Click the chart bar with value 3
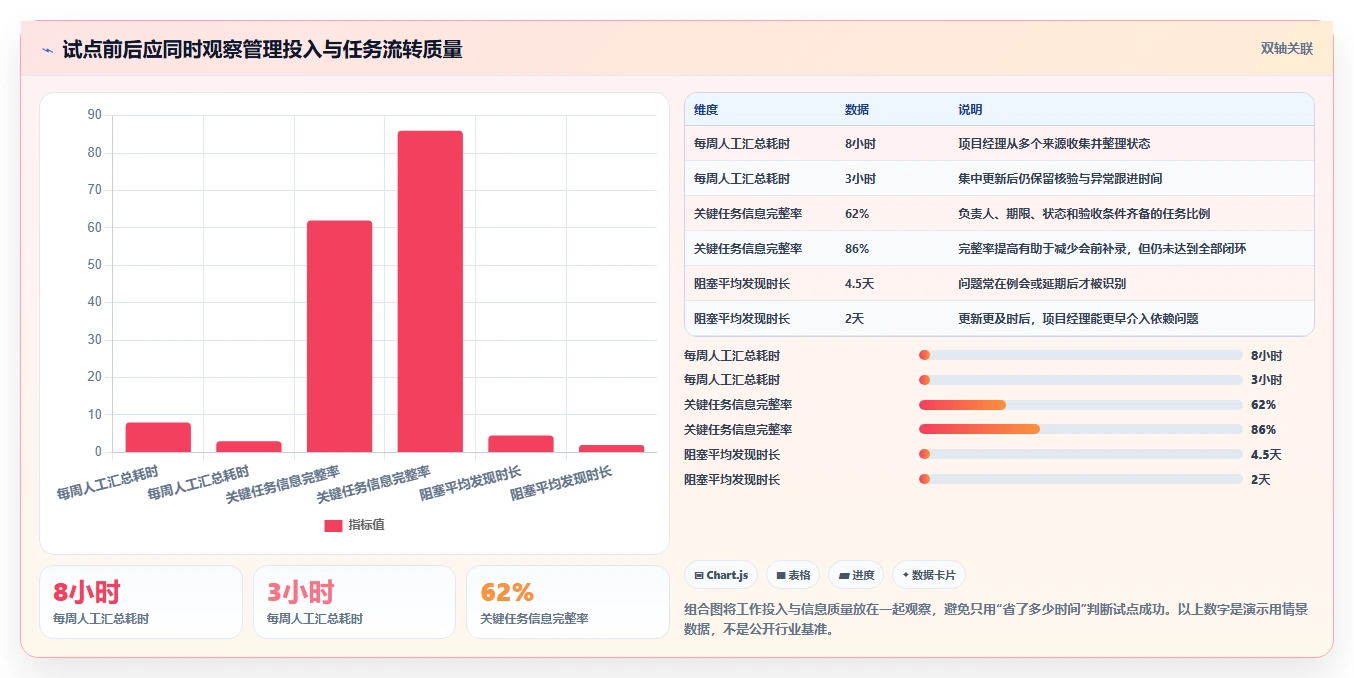This screenshot has height=678, width=1354. [249, 446]
